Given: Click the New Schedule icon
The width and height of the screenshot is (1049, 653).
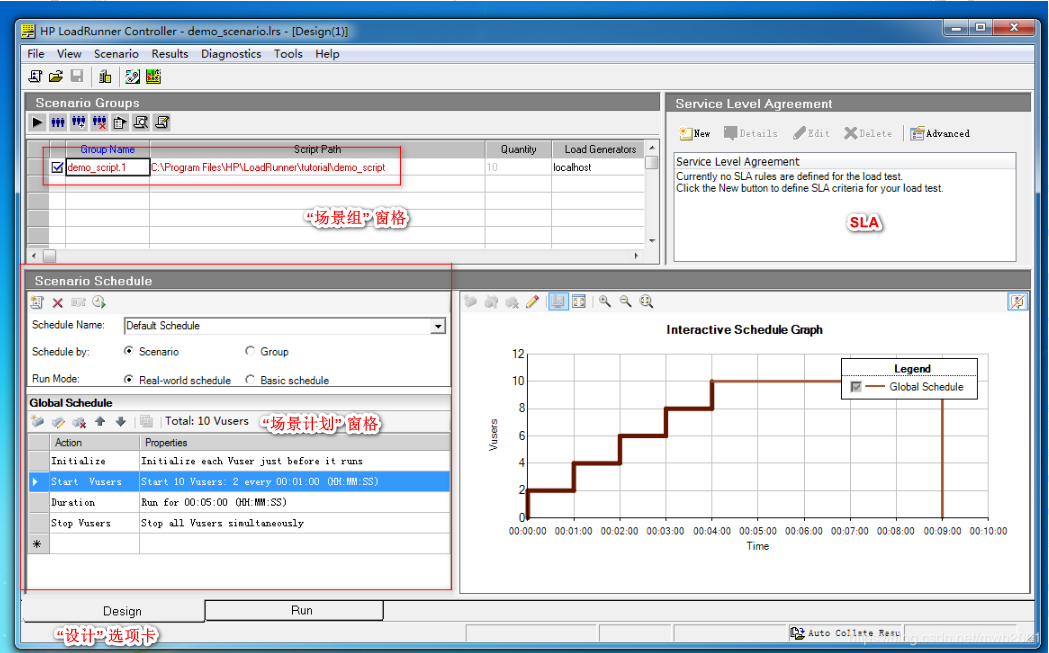Looking at the screenshot, I should (x=37, y=302).
